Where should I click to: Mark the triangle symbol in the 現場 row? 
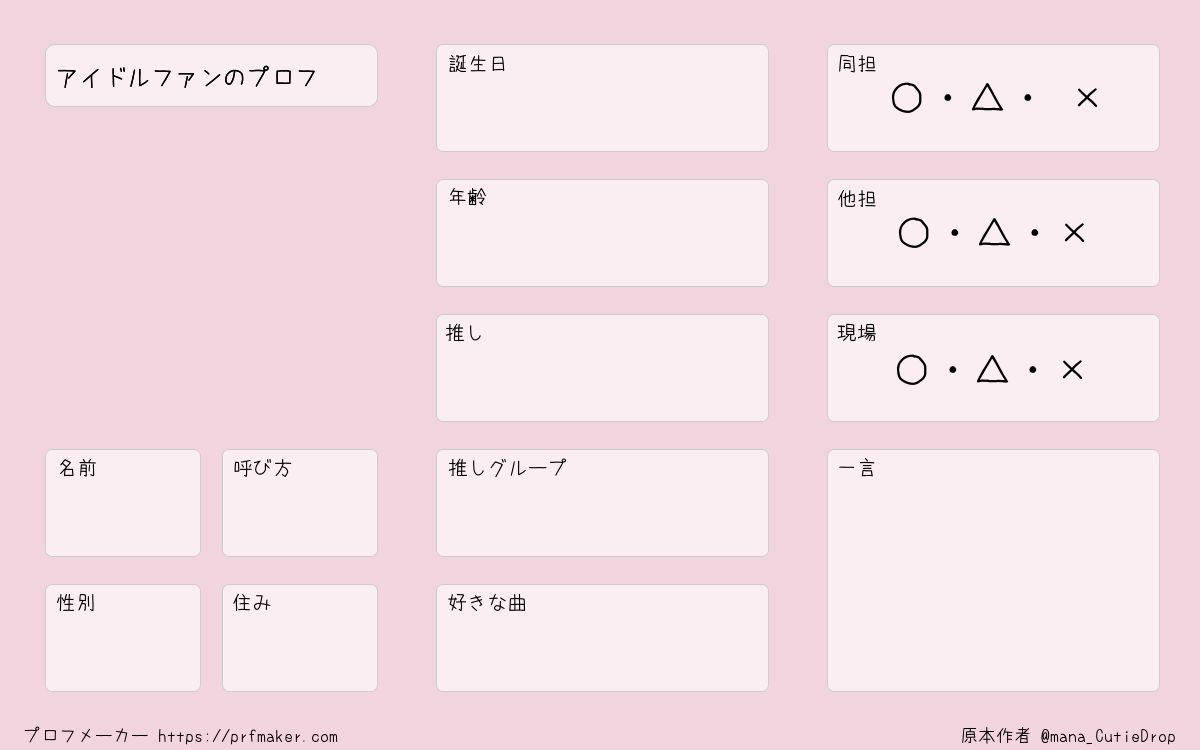(x=992, y=369)
